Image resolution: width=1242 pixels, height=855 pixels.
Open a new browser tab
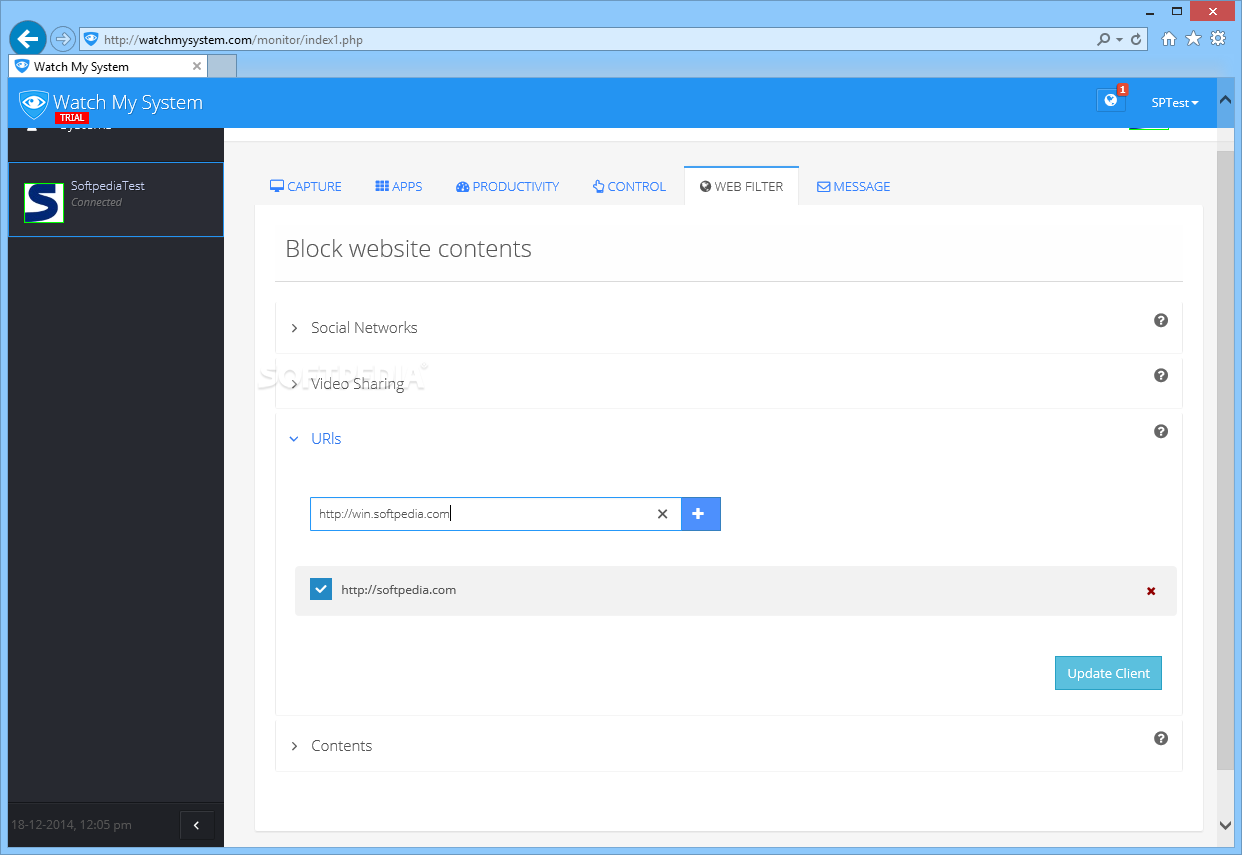coord(222,66)
